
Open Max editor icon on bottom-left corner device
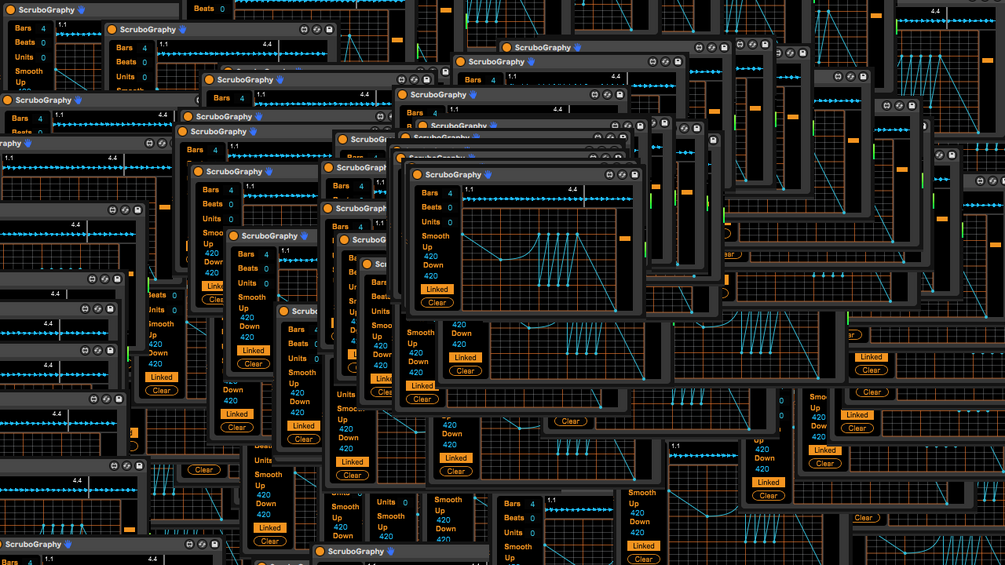pyautogui.click(x=189, y=544)
